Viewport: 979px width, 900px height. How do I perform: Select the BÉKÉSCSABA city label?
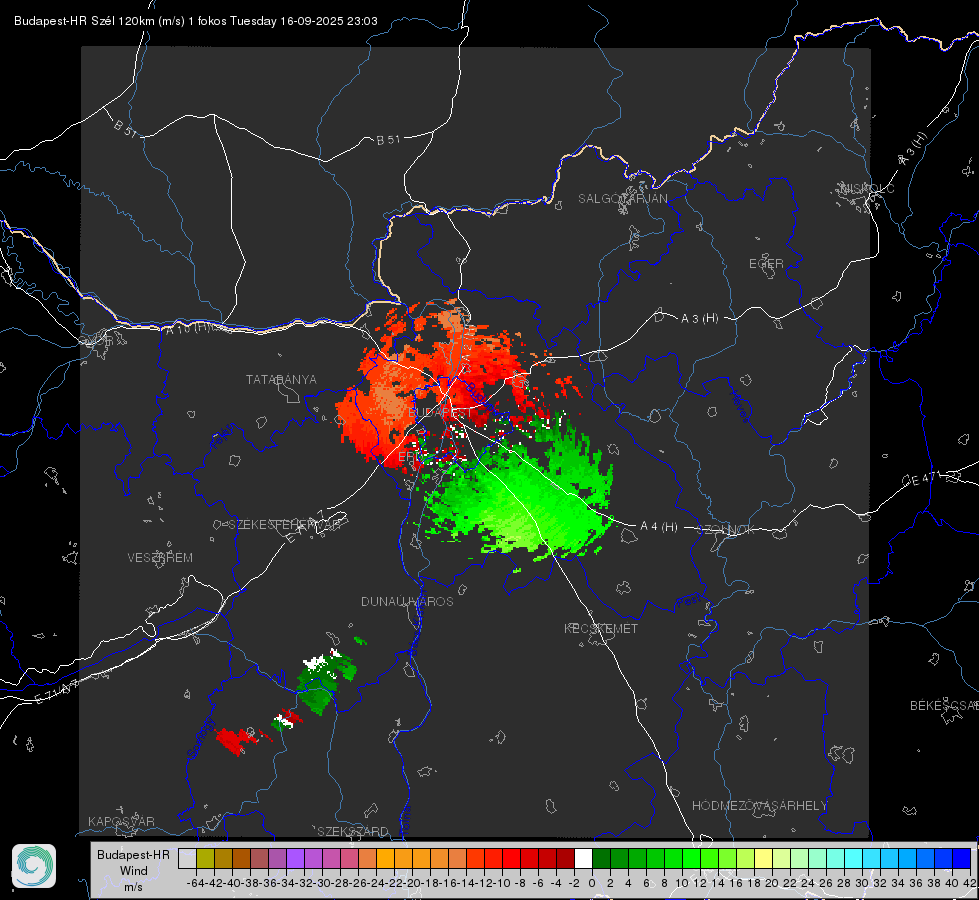click(x=944, y=705)
